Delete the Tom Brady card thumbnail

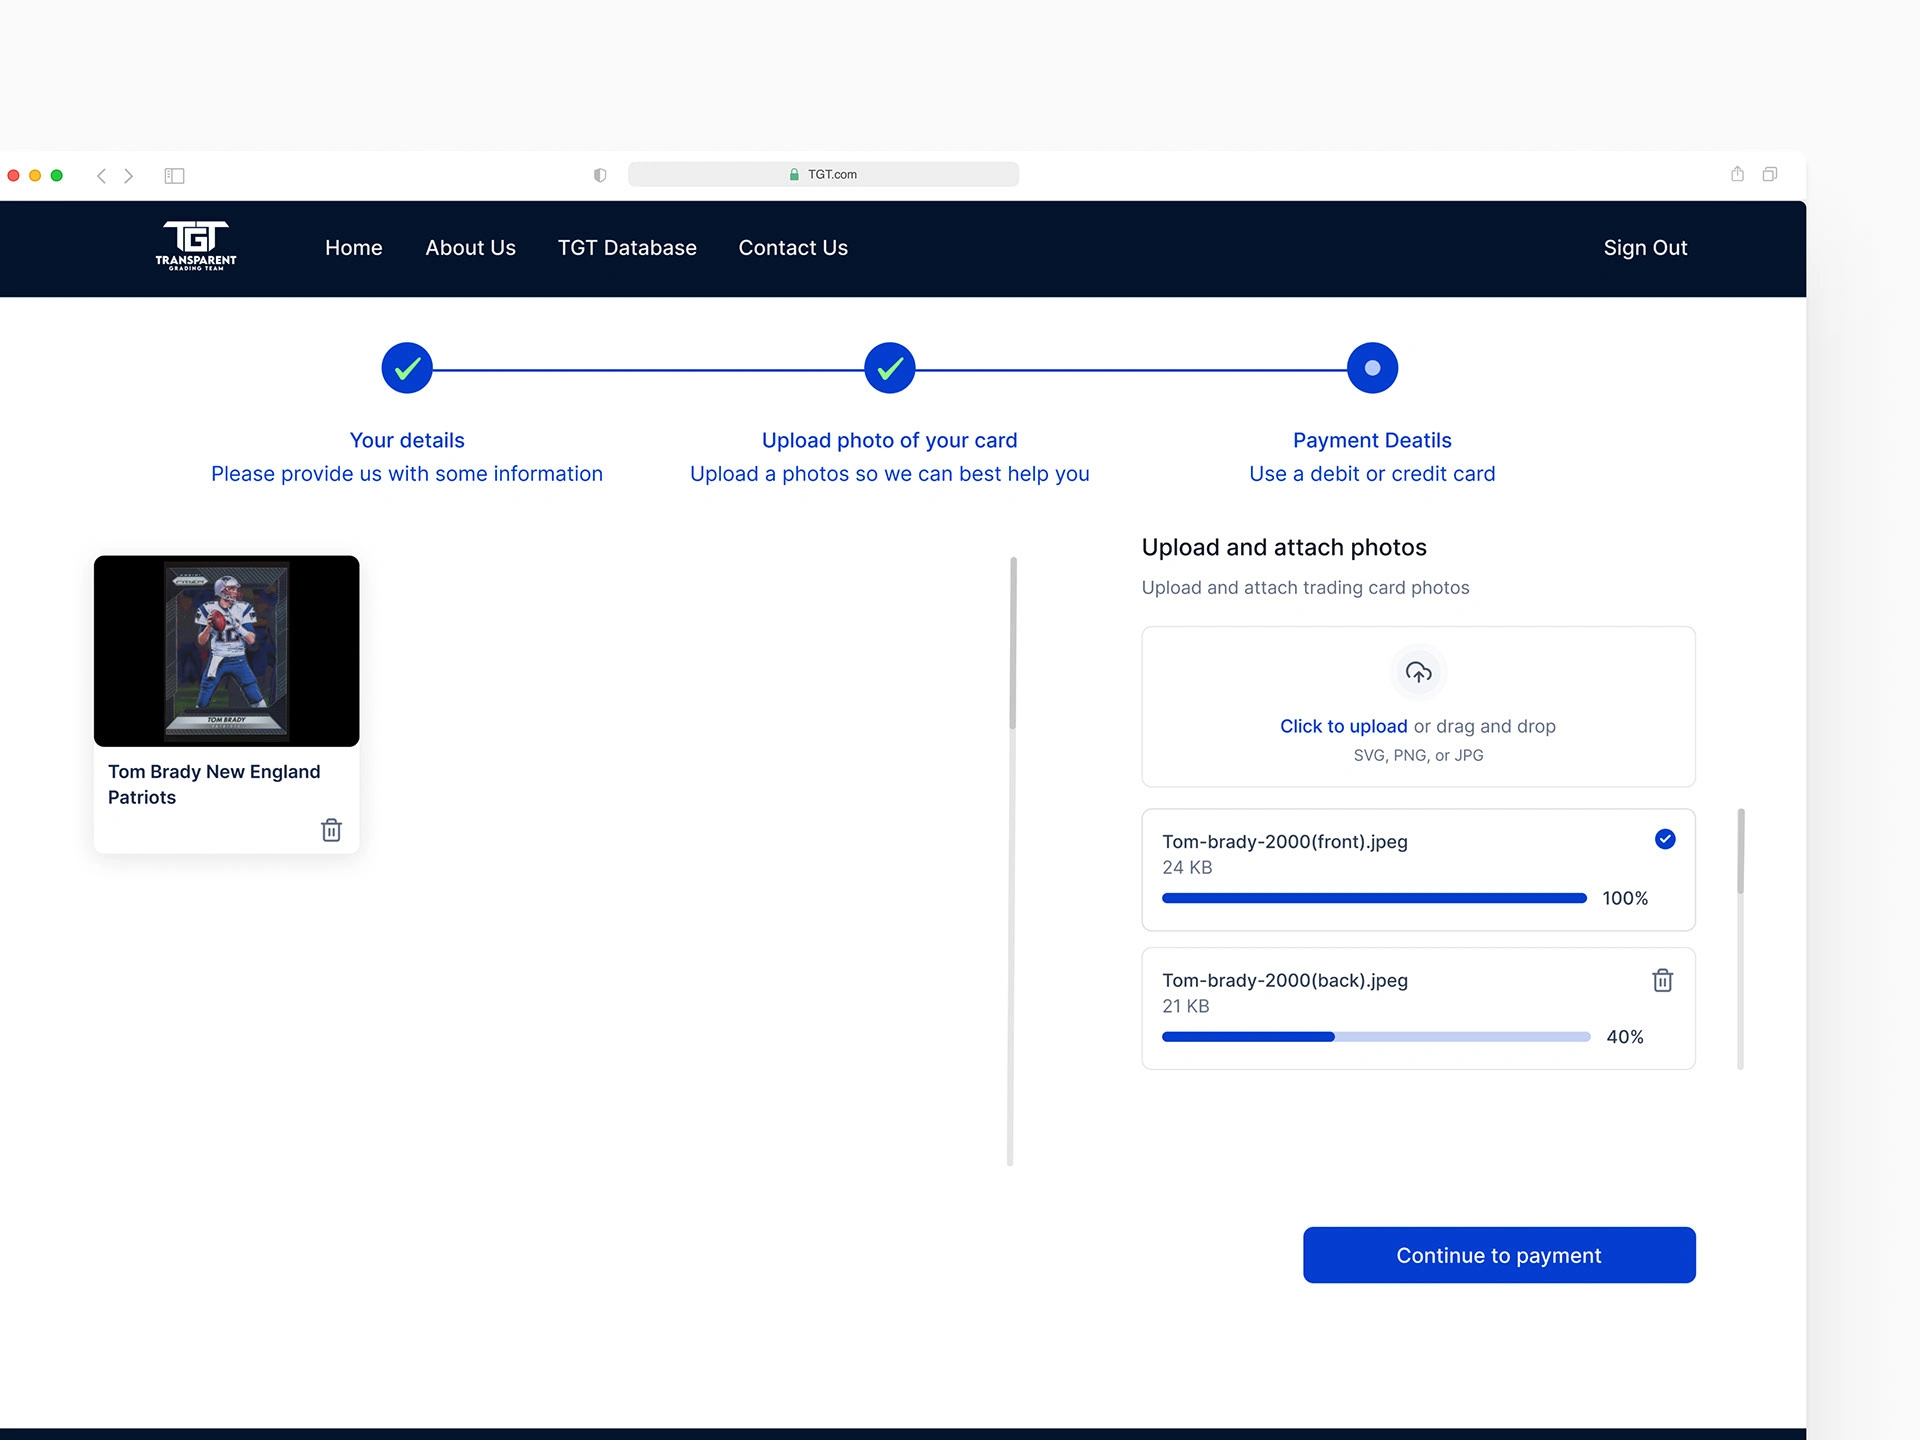pos(331,830)
